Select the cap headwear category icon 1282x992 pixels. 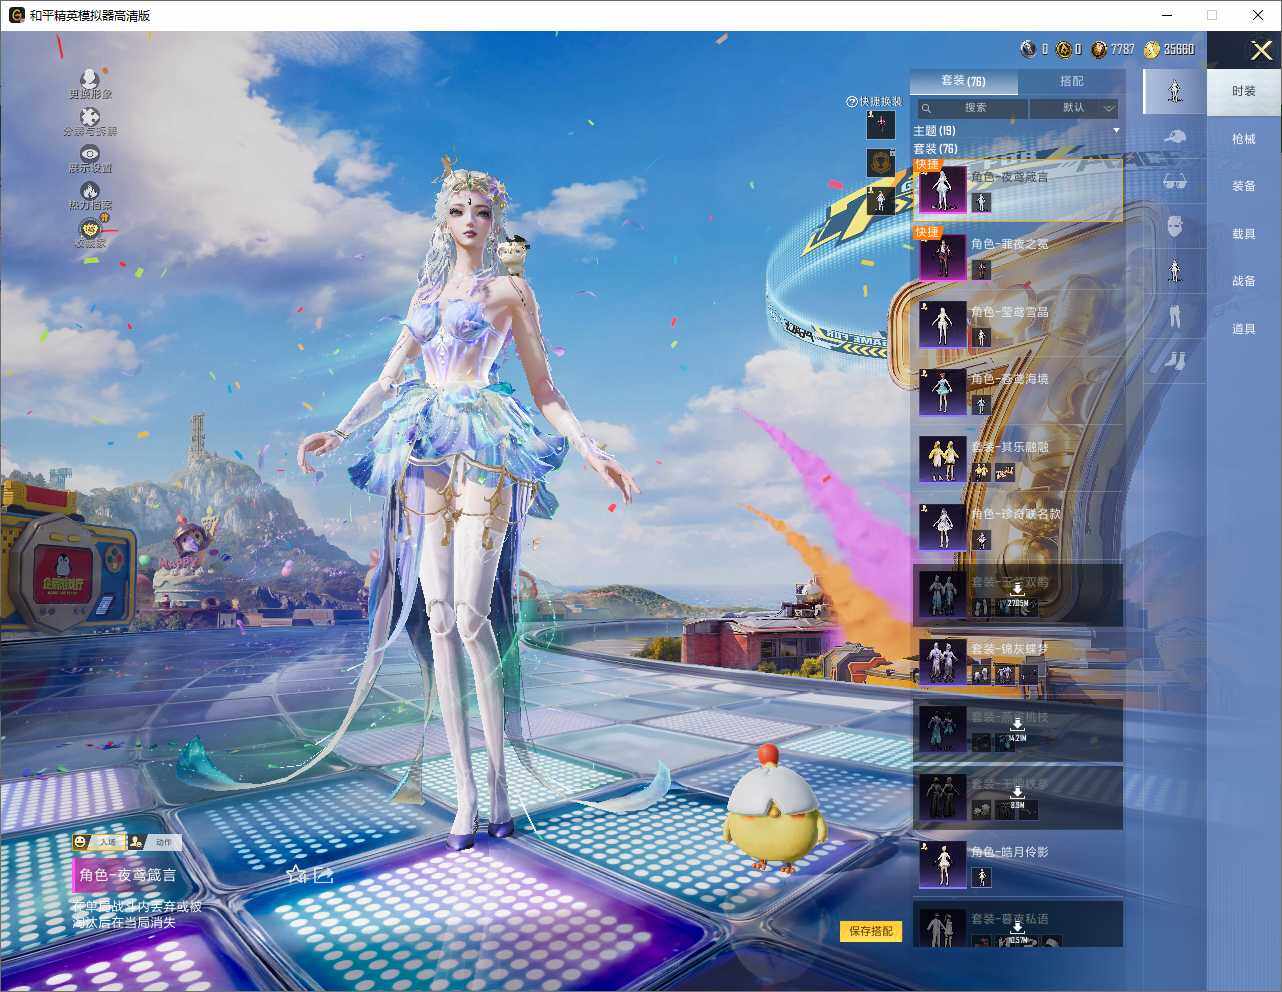coord(1175,137)
